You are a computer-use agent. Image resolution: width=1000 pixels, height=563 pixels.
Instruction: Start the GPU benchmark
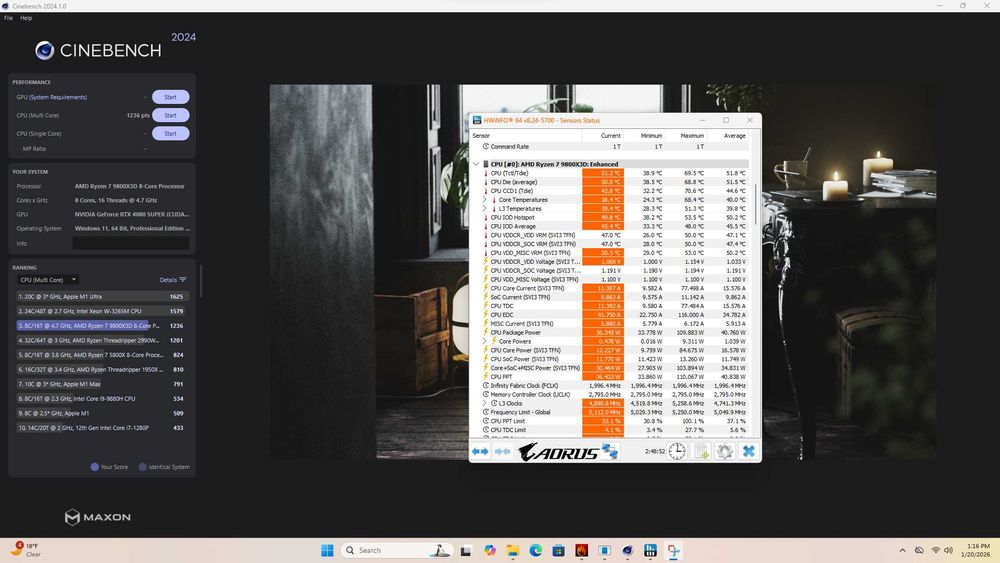tap(170, 97)
